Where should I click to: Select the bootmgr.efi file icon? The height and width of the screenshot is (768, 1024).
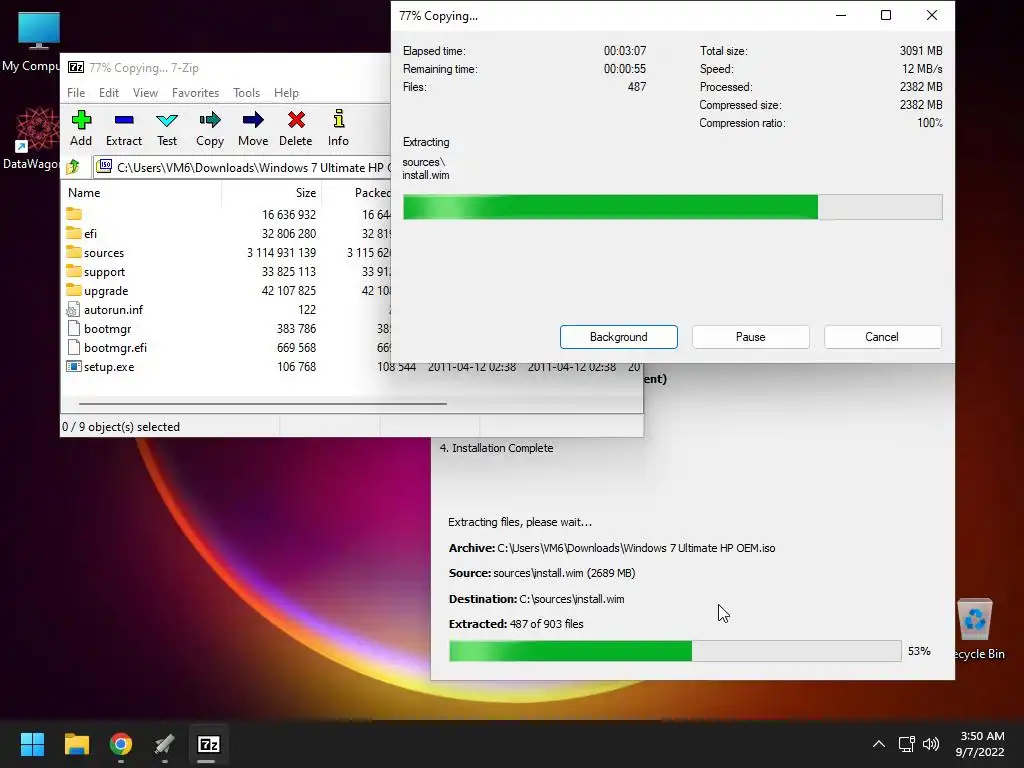(x=73, y=347)
